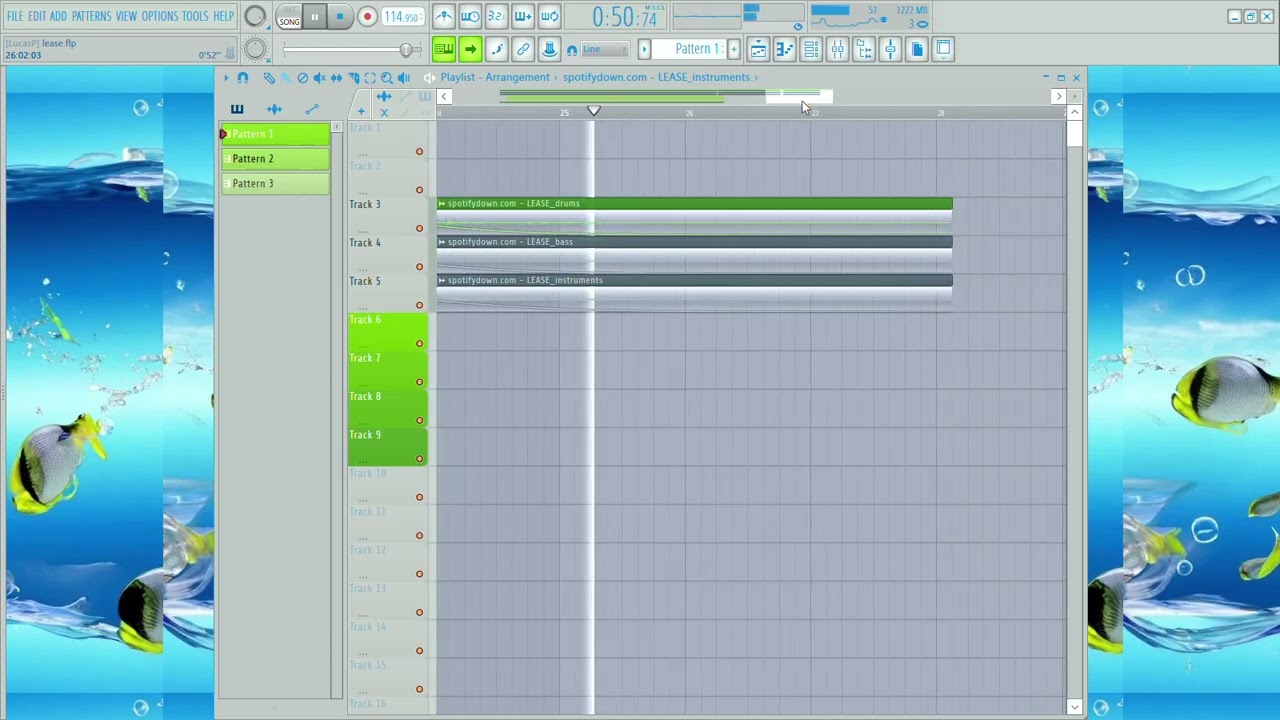Pause playback

pos(314,16)
